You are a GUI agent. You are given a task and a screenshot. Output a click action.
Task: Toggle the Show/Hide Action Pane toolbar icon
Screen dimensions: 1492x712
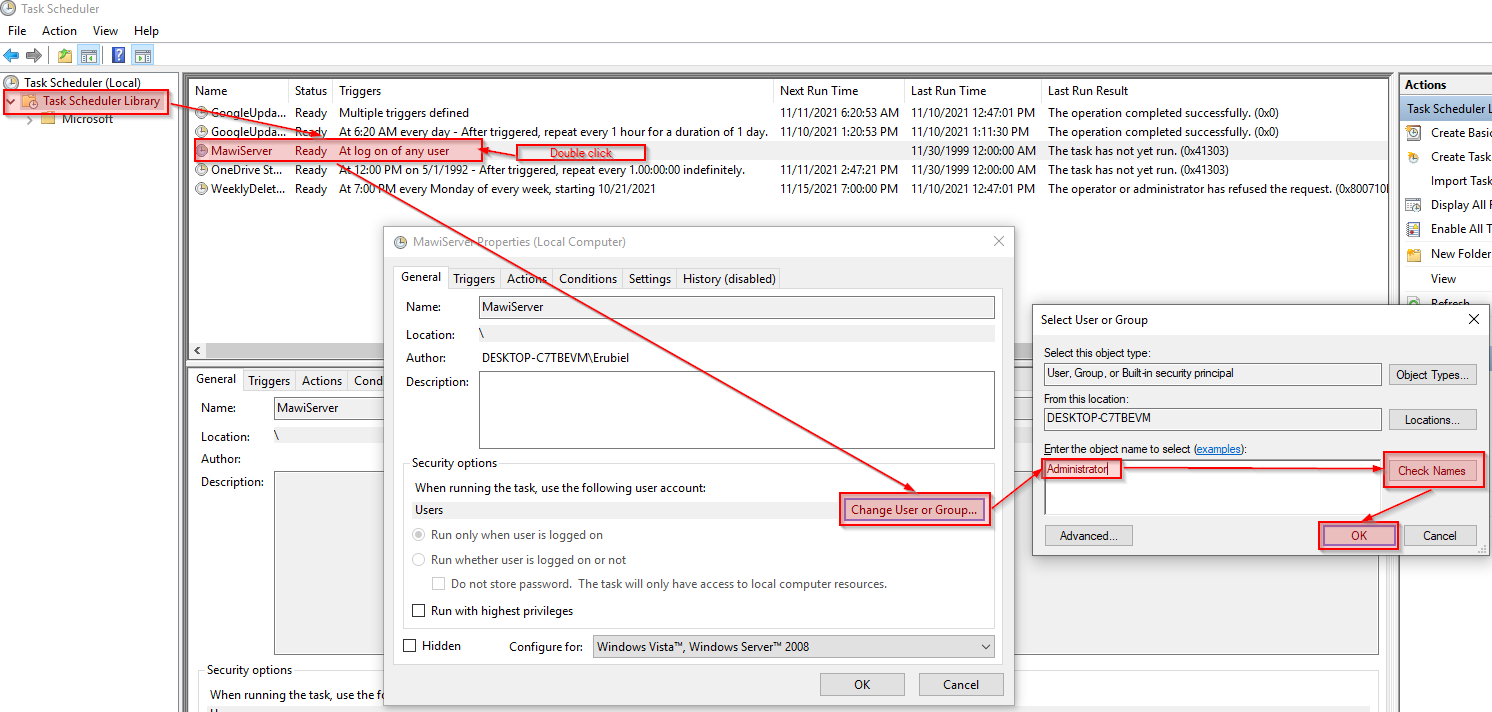point(143,56)
